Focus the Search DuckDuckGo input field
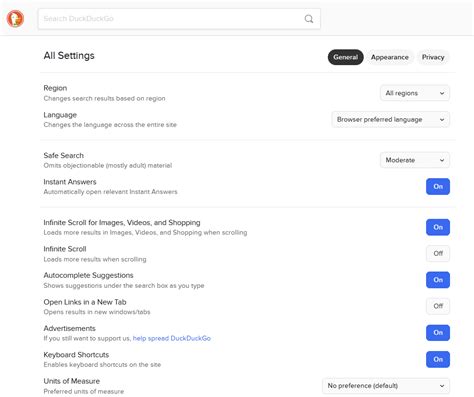474x397 pixels. tap(179, 19)
